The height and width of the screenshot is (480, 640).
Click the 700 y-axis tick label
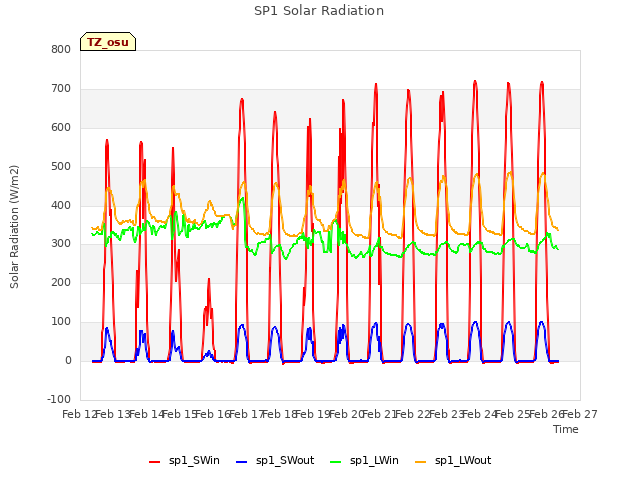coord(61,88)
